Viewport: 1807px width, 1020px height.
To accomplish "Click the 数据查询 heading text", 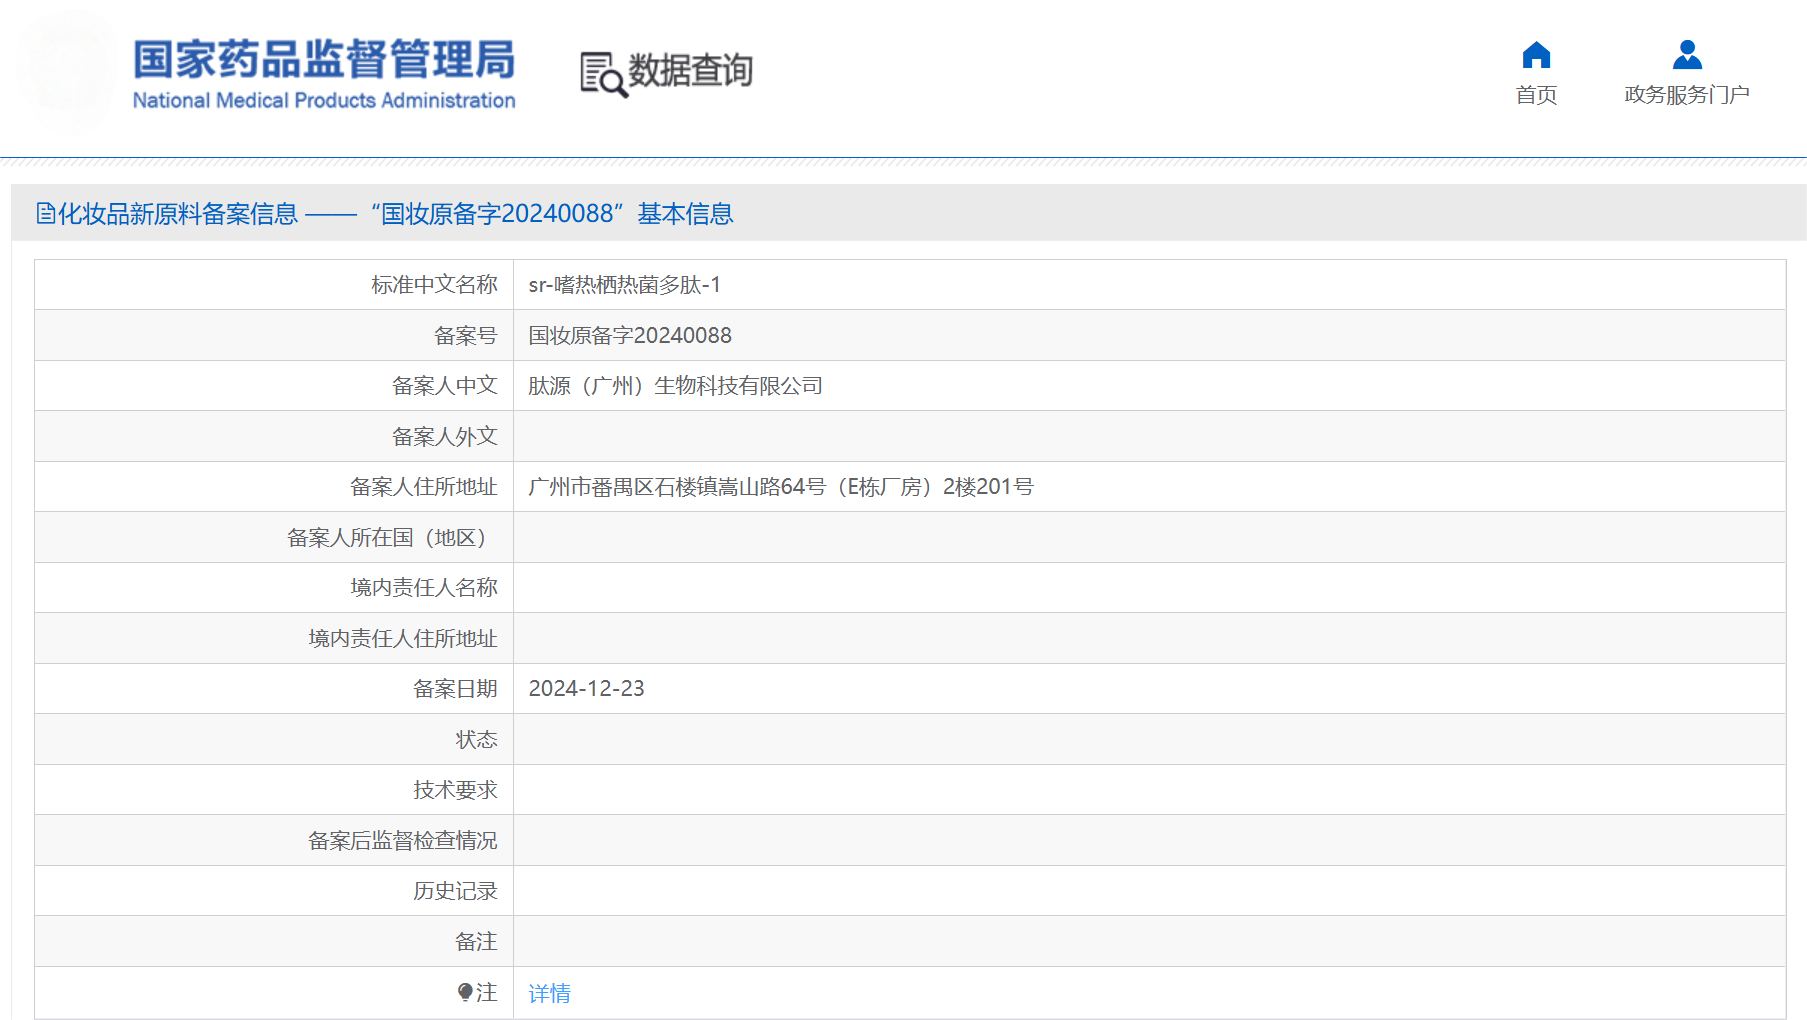I will 690,71.
